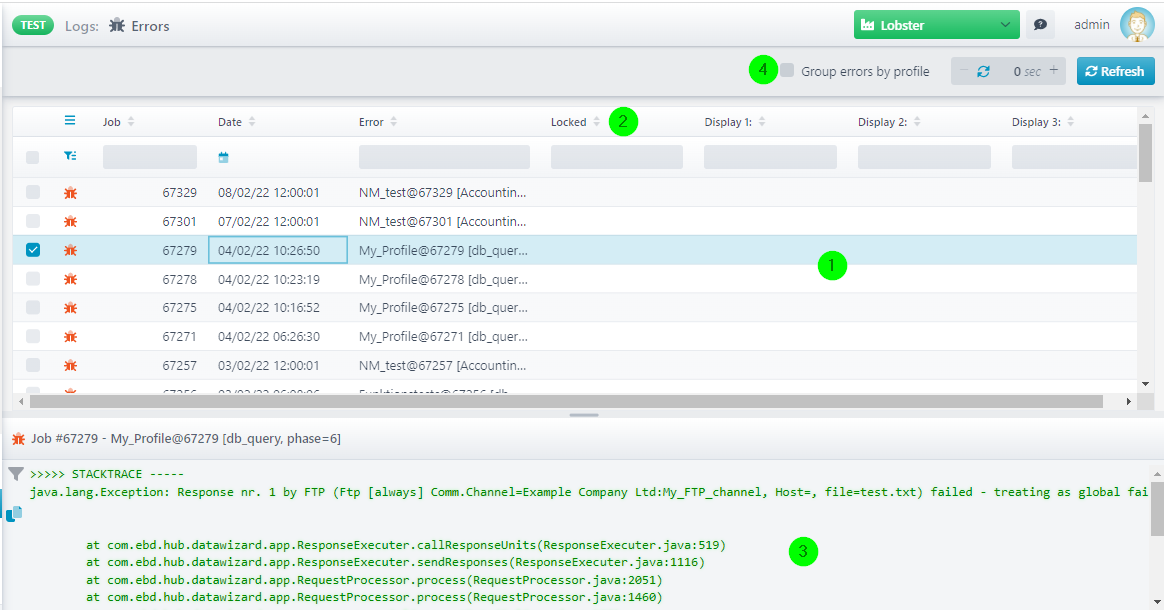1164x610 pixels.
Task: Click error NM_test@67301 cell
Action: point(442,221)
